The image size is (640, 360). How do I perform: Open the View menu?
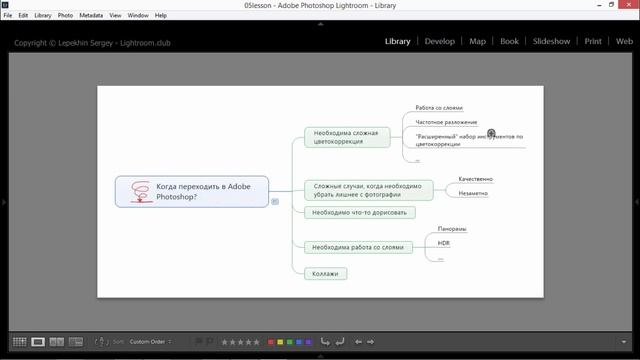click(115, 16)
